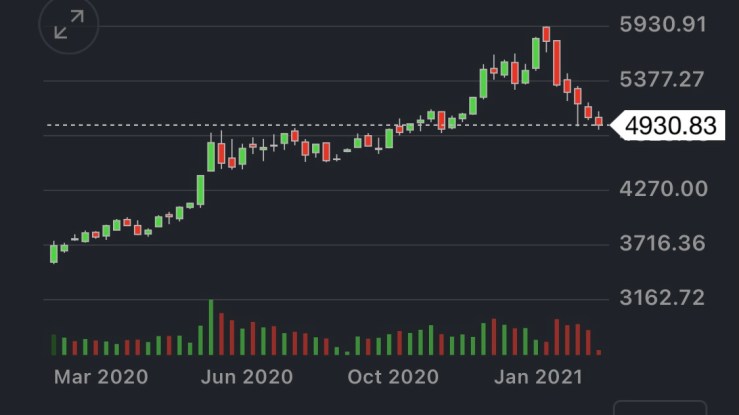The image size is (739, 415).
Task: Select the Jan 2021 date label
Action: click(x=538, y=377)
